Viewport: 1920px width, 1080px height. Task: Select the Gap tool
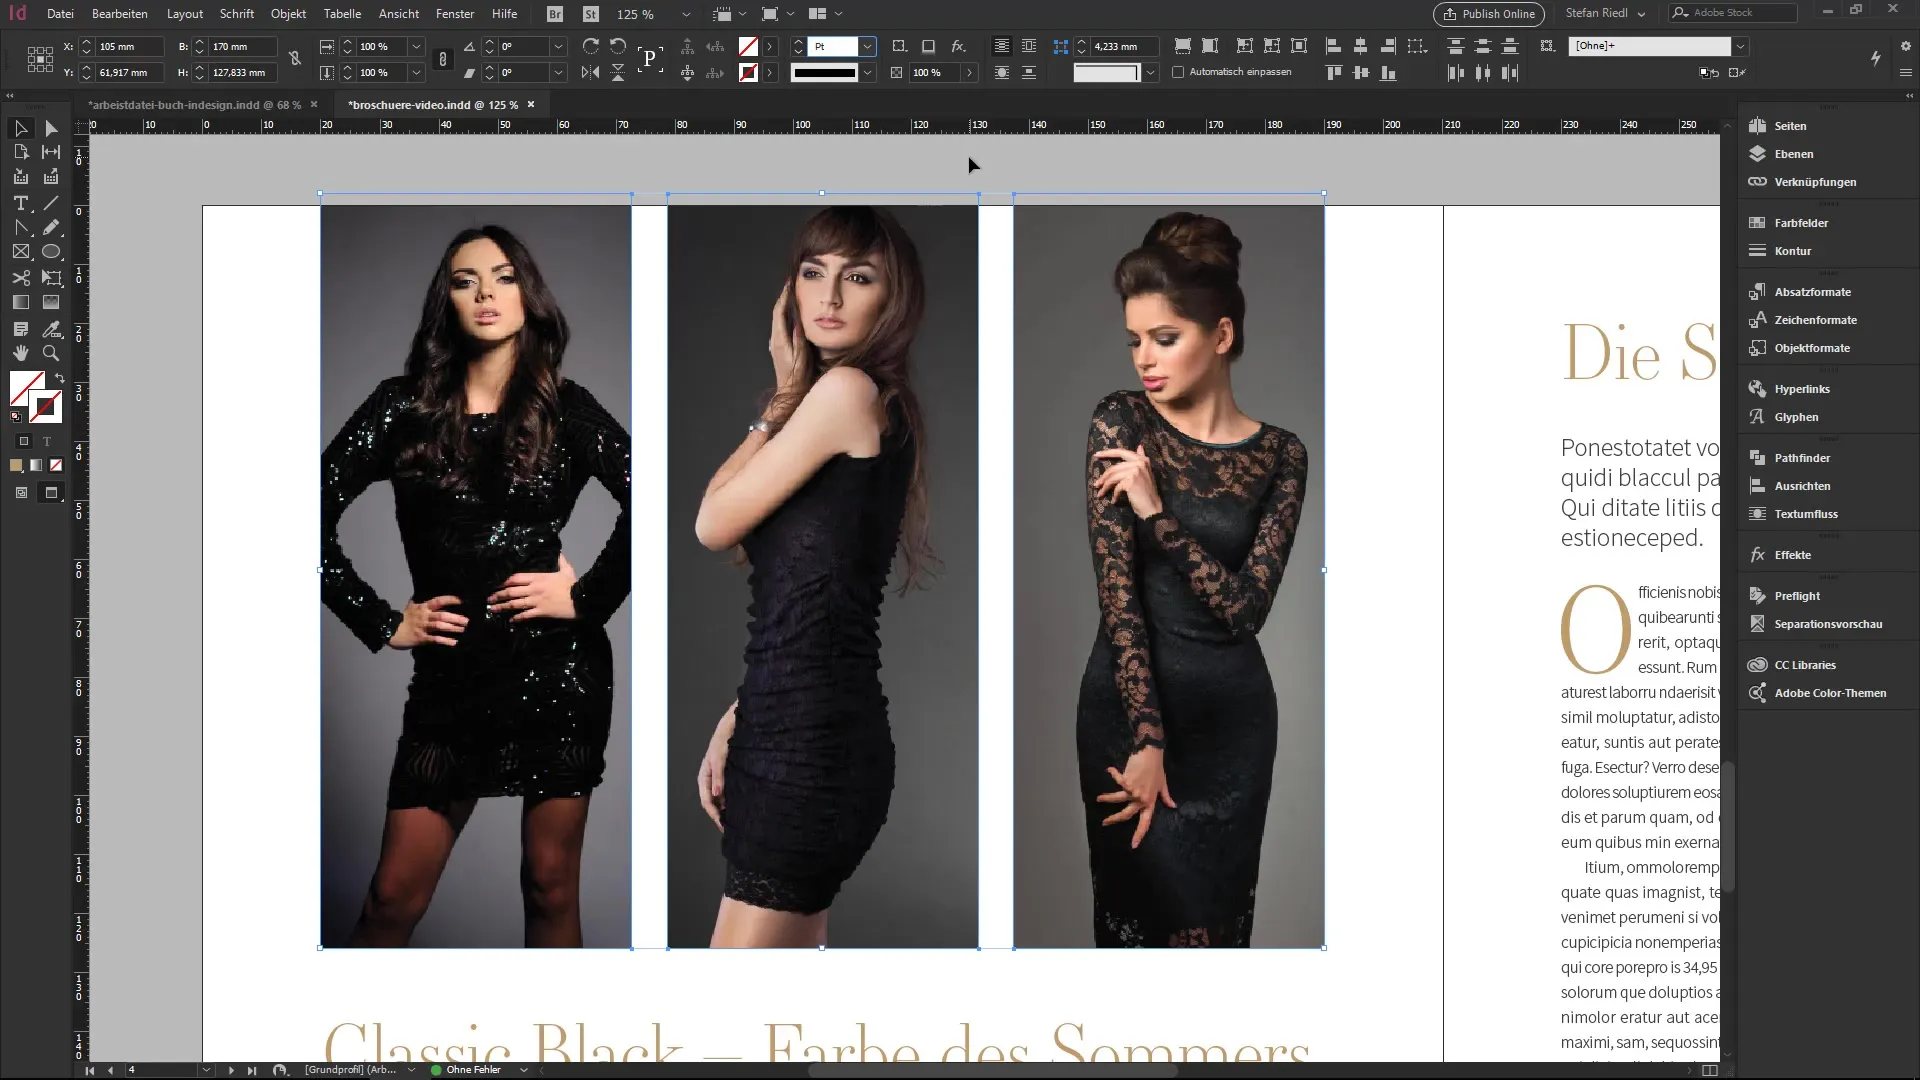point(51,152)
